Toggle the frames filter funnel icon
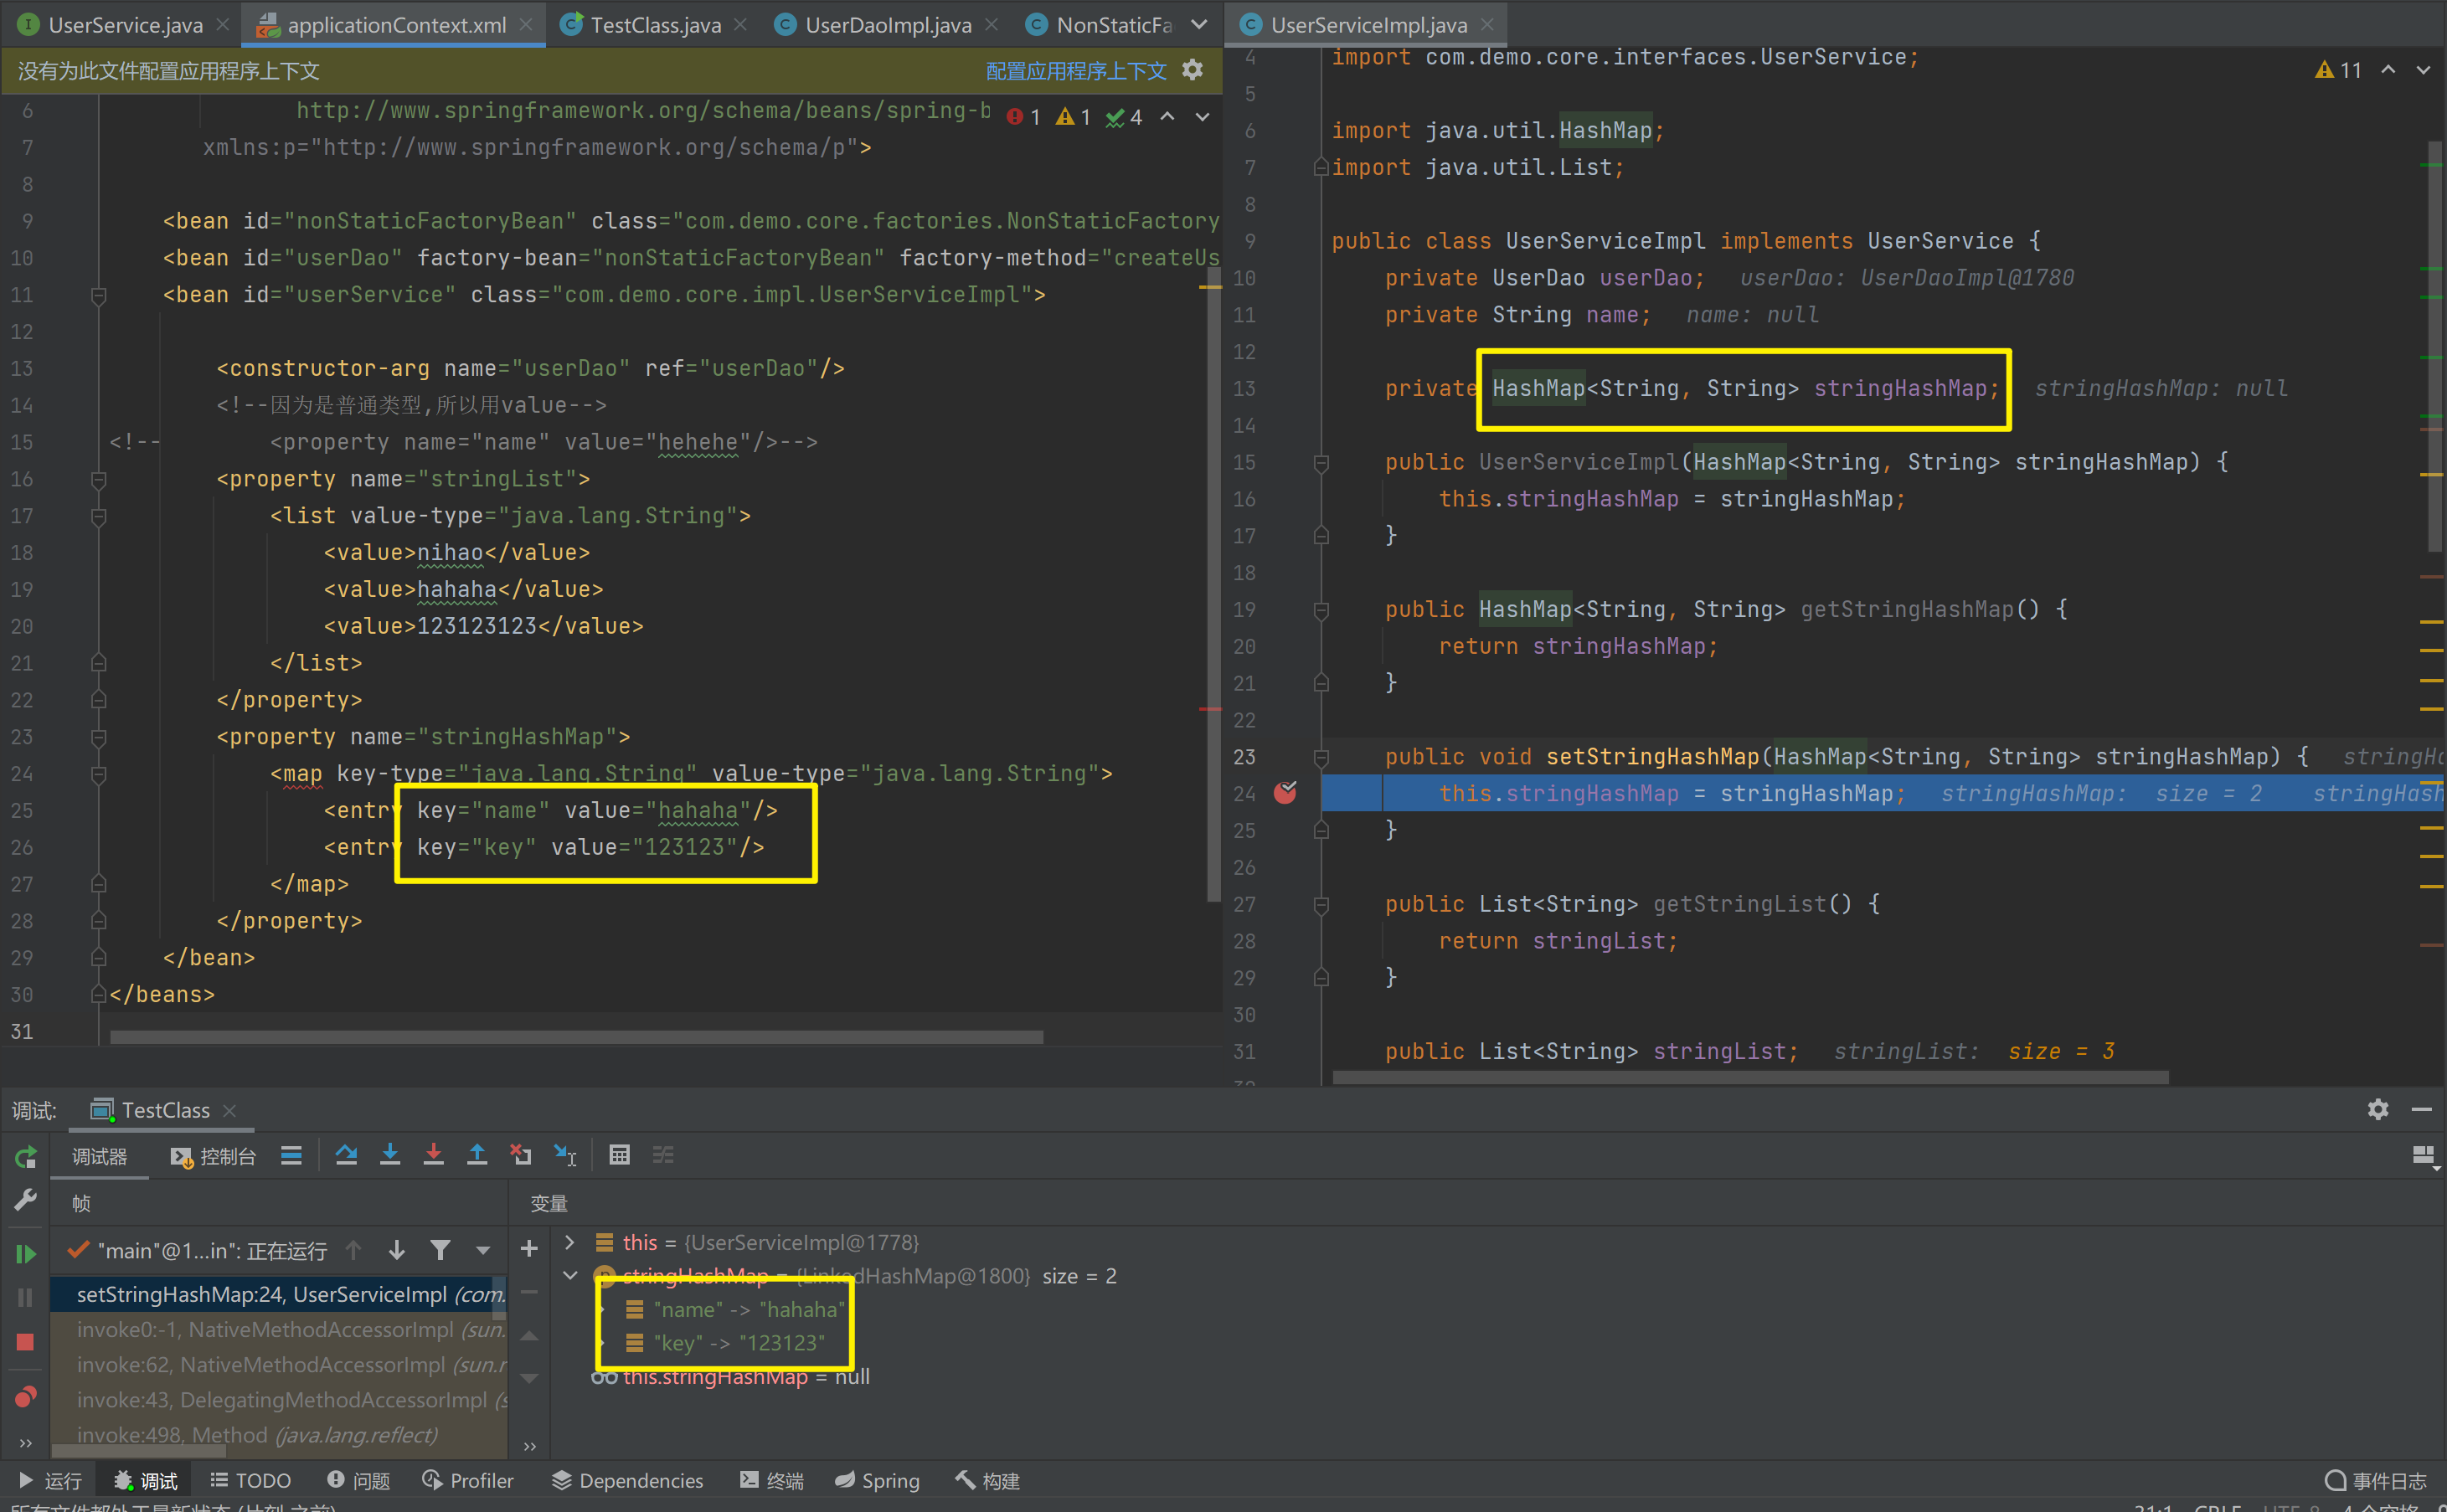This screenshot has height=1512, width=2447. point(440,1250)
